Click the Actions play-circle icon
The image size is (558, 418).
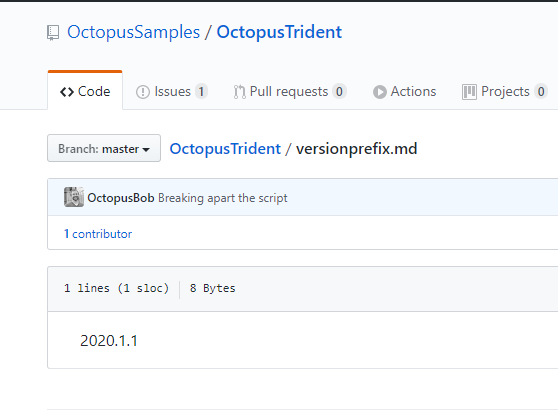click(380, 92)
